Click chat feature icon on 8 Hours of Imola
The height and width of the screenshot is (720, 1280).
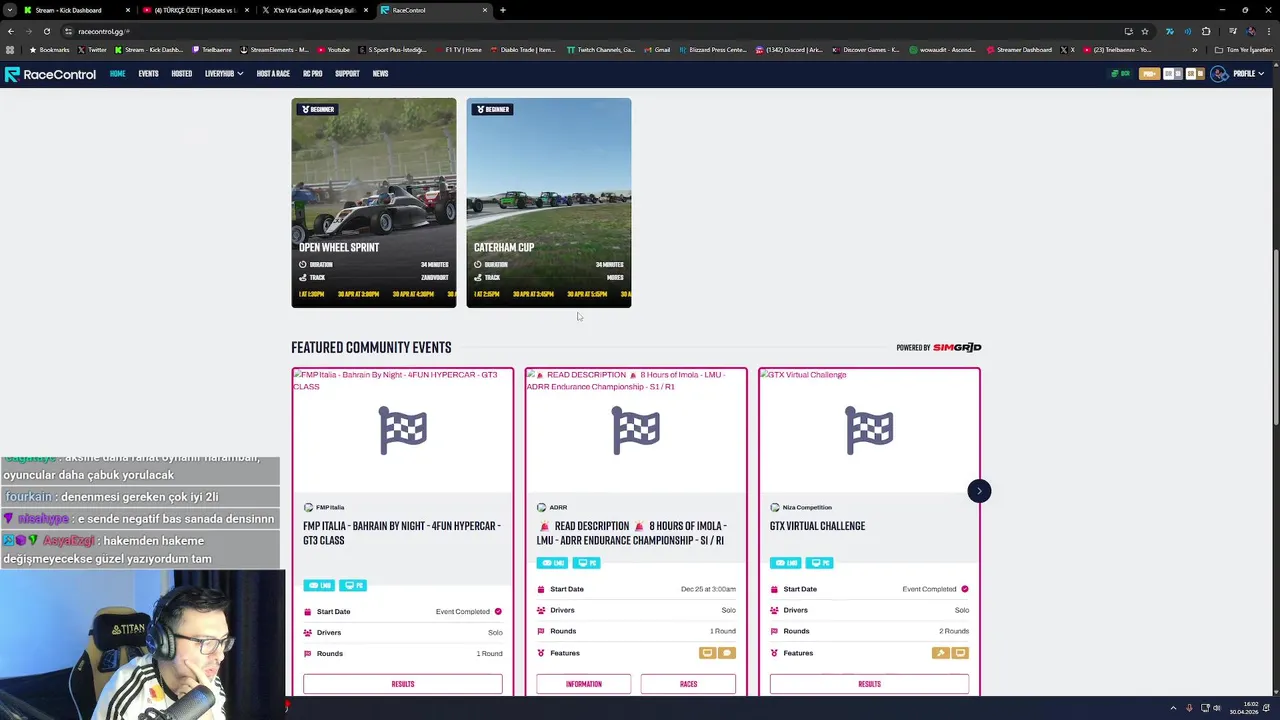tap(727, 653)
